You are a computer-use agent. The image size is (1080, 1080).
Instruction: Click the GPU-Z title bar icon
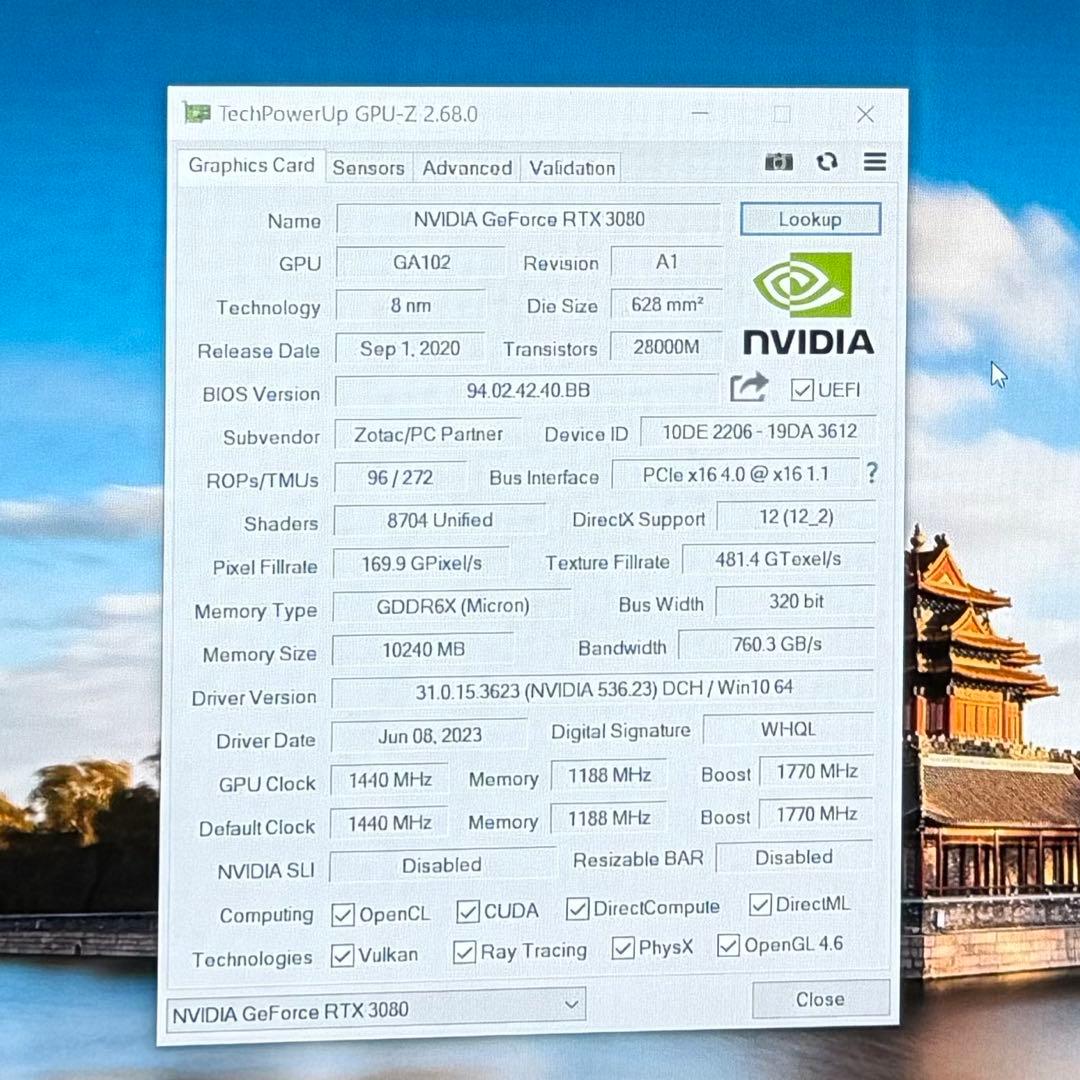click(x=196, y=113)
